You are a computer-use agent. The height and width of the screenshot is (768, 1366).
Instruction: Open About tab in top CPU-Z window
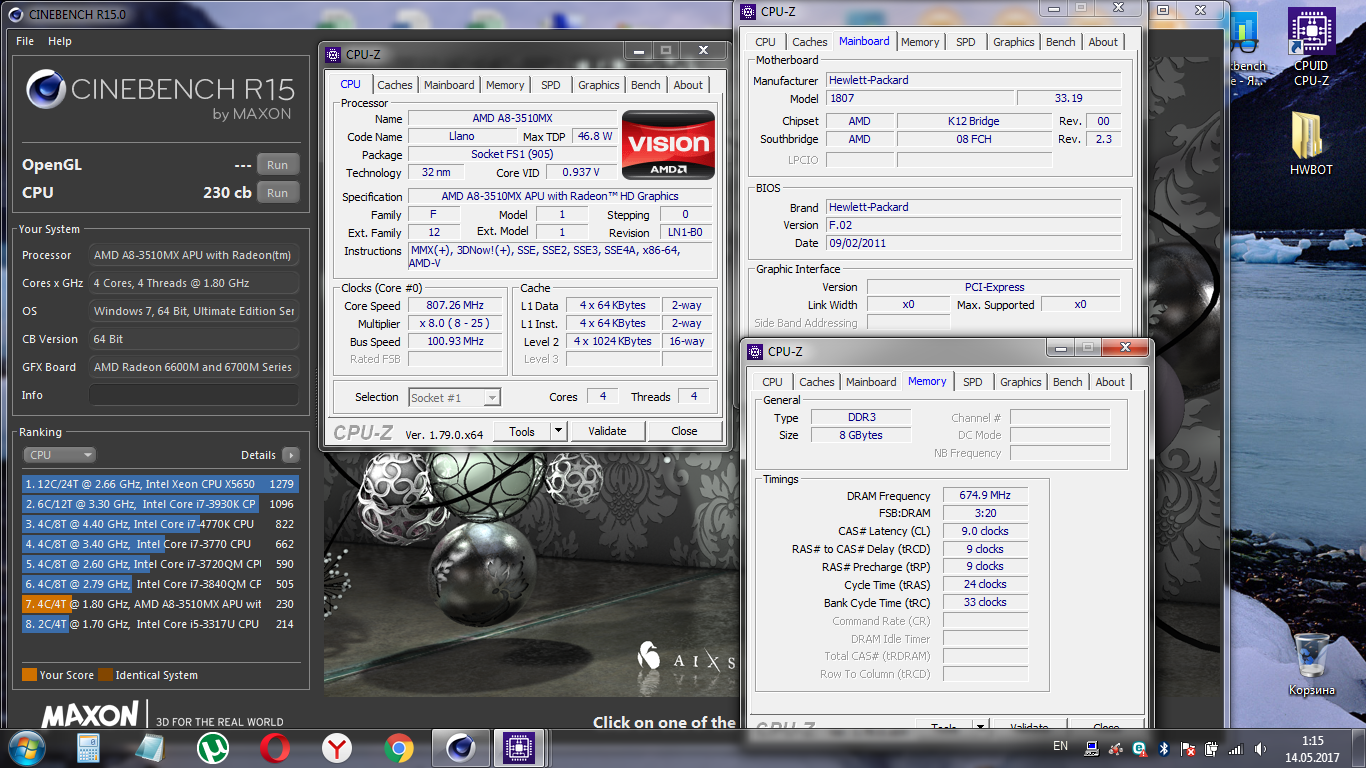pyautogui.click(x=1103, y=42)
